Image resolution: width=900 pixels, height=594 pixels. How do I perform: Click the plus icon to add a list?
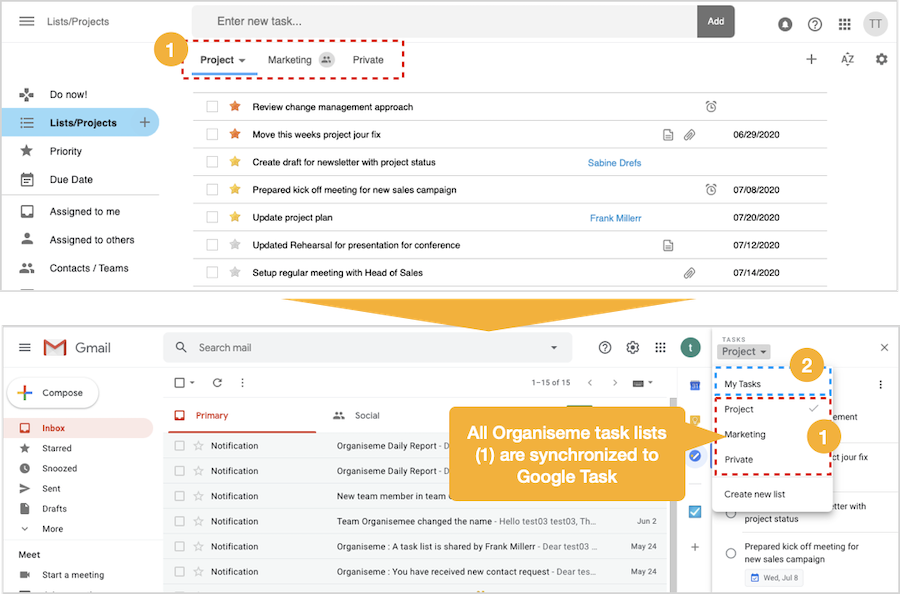[x=812, y=59]
